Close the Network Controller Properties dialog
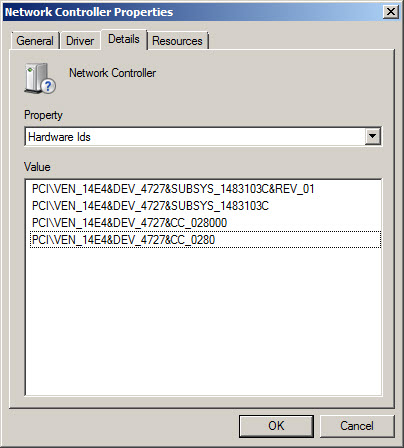The width and height of the screenshot is (404, 448). click(x=390, y=12)
